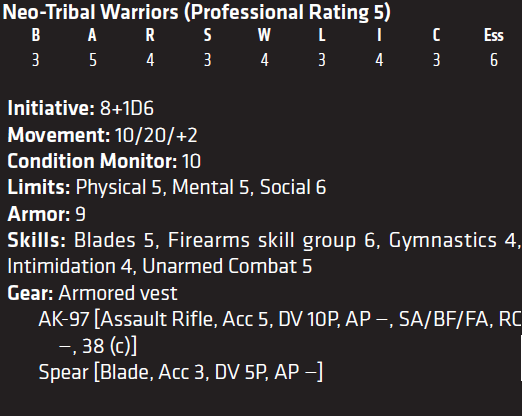Screen dimensions: 522x416
Task: Click the AK-97 weapon entry
Action: 280,333
